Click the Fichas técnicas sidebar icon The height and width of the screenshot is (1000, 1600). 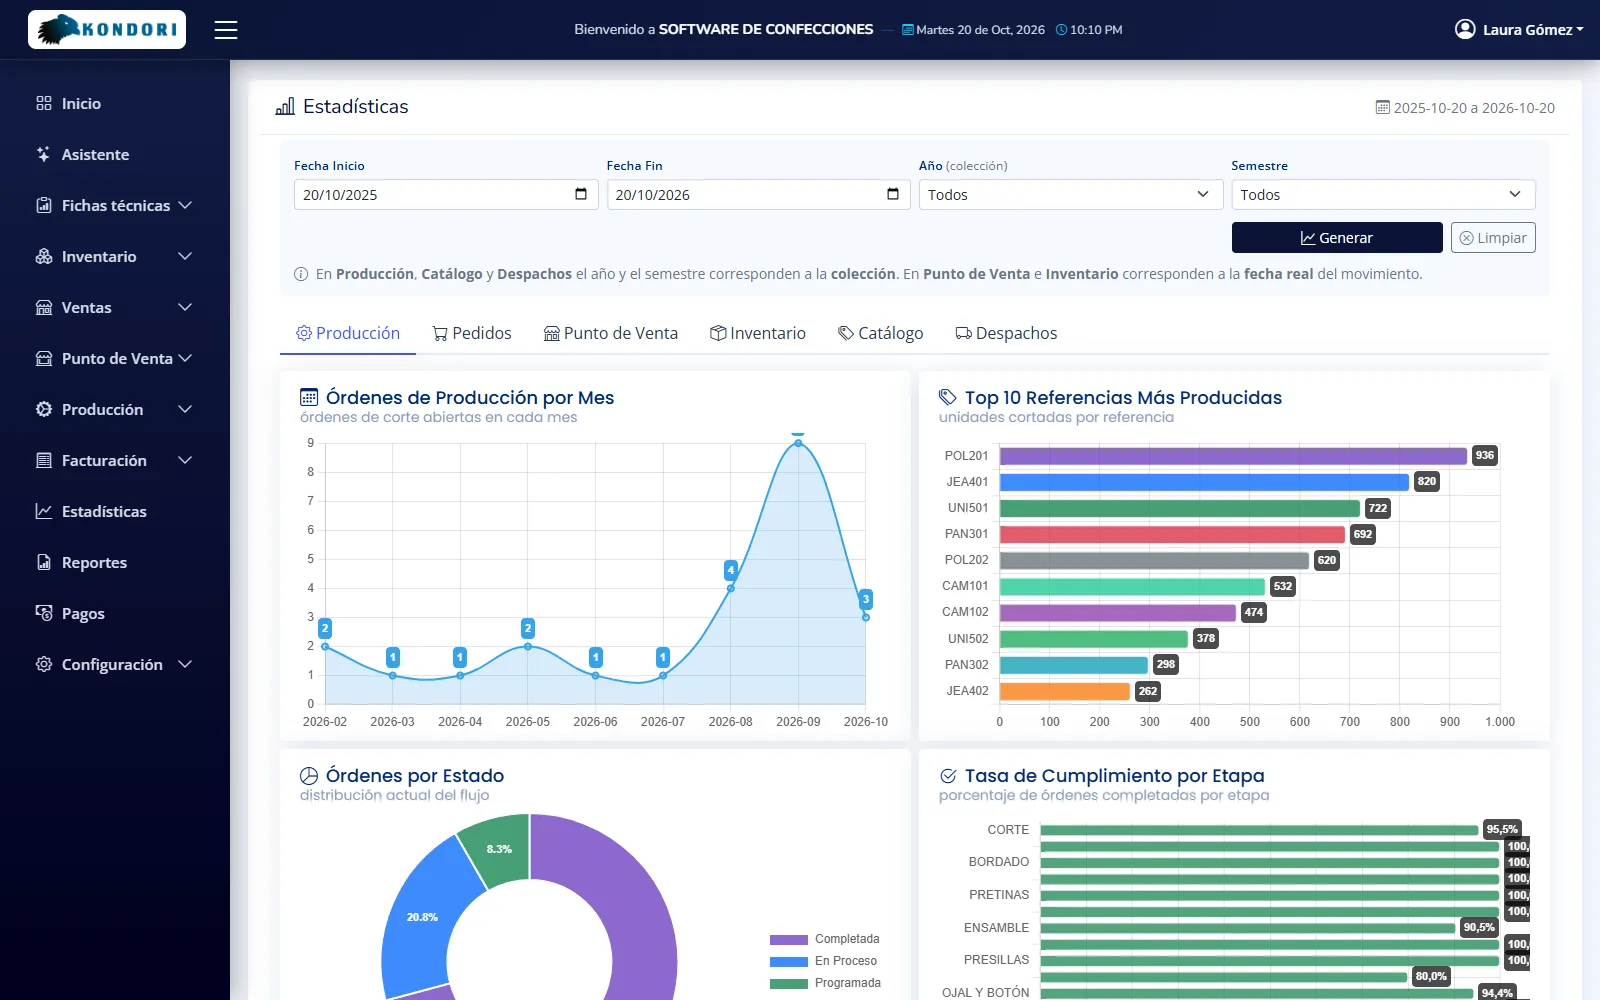coord(44,205)
